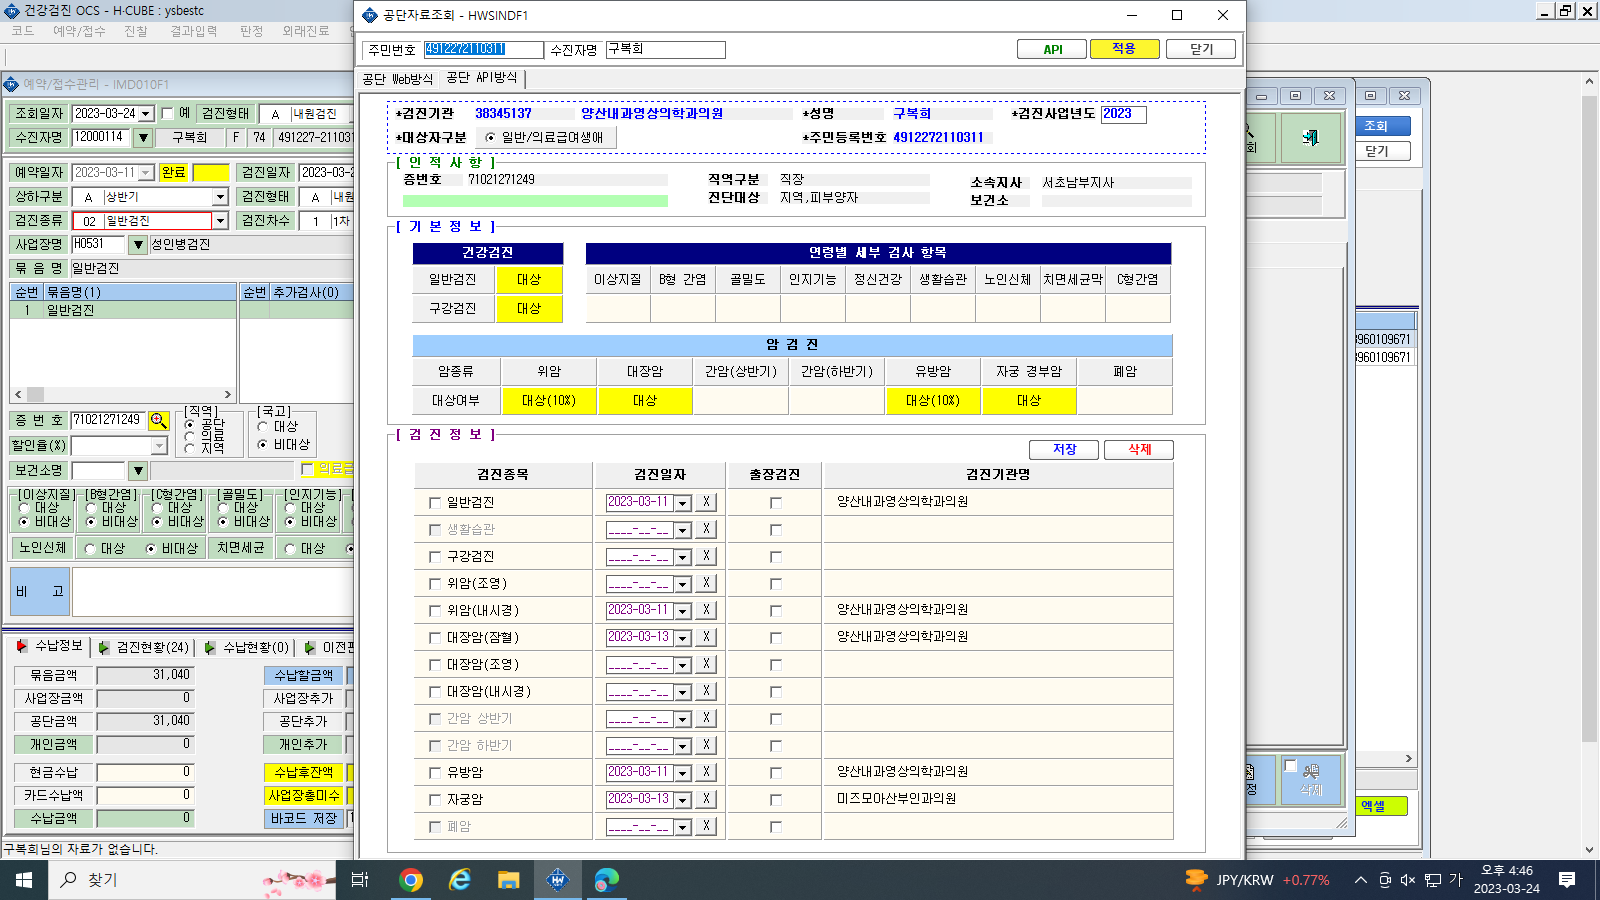Image resolution: width=1600 pixels, height=900 pixels.
Task: Click the yellow 적용 button
Action: click(1124, 49)
